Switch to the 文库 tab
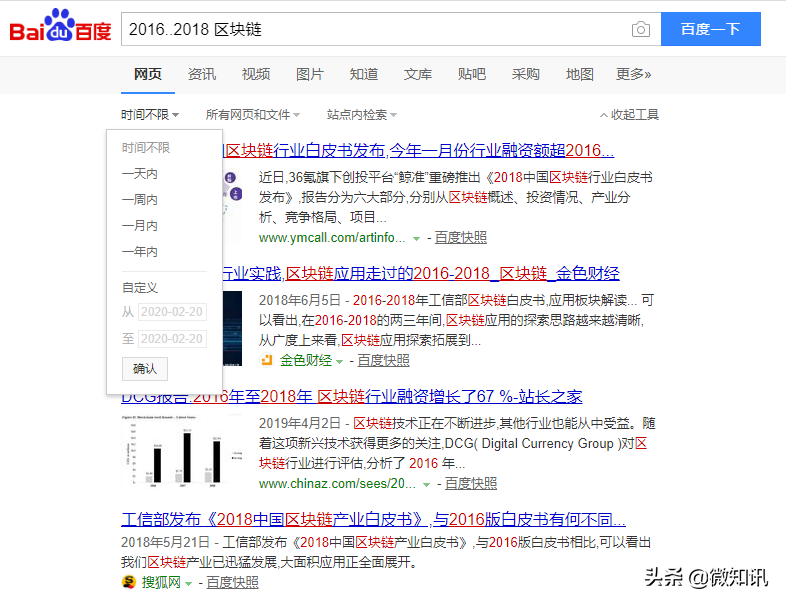The image size is (786, 605). coord(418,74)
